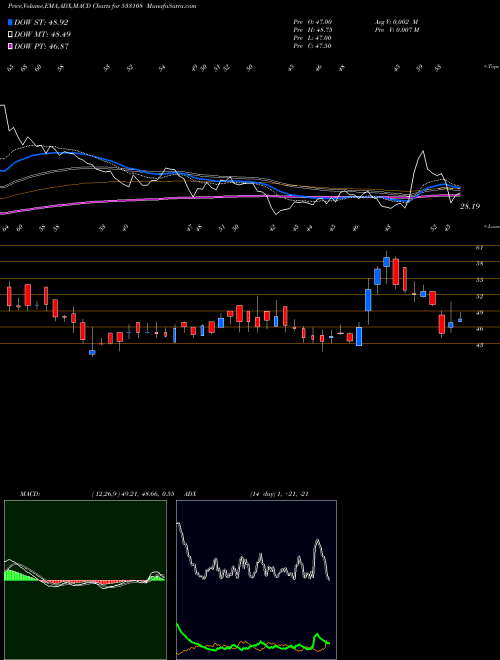Screen dimensions: 500x660
Task: Click the white DOW MT legend swatch
Action: 10,35
